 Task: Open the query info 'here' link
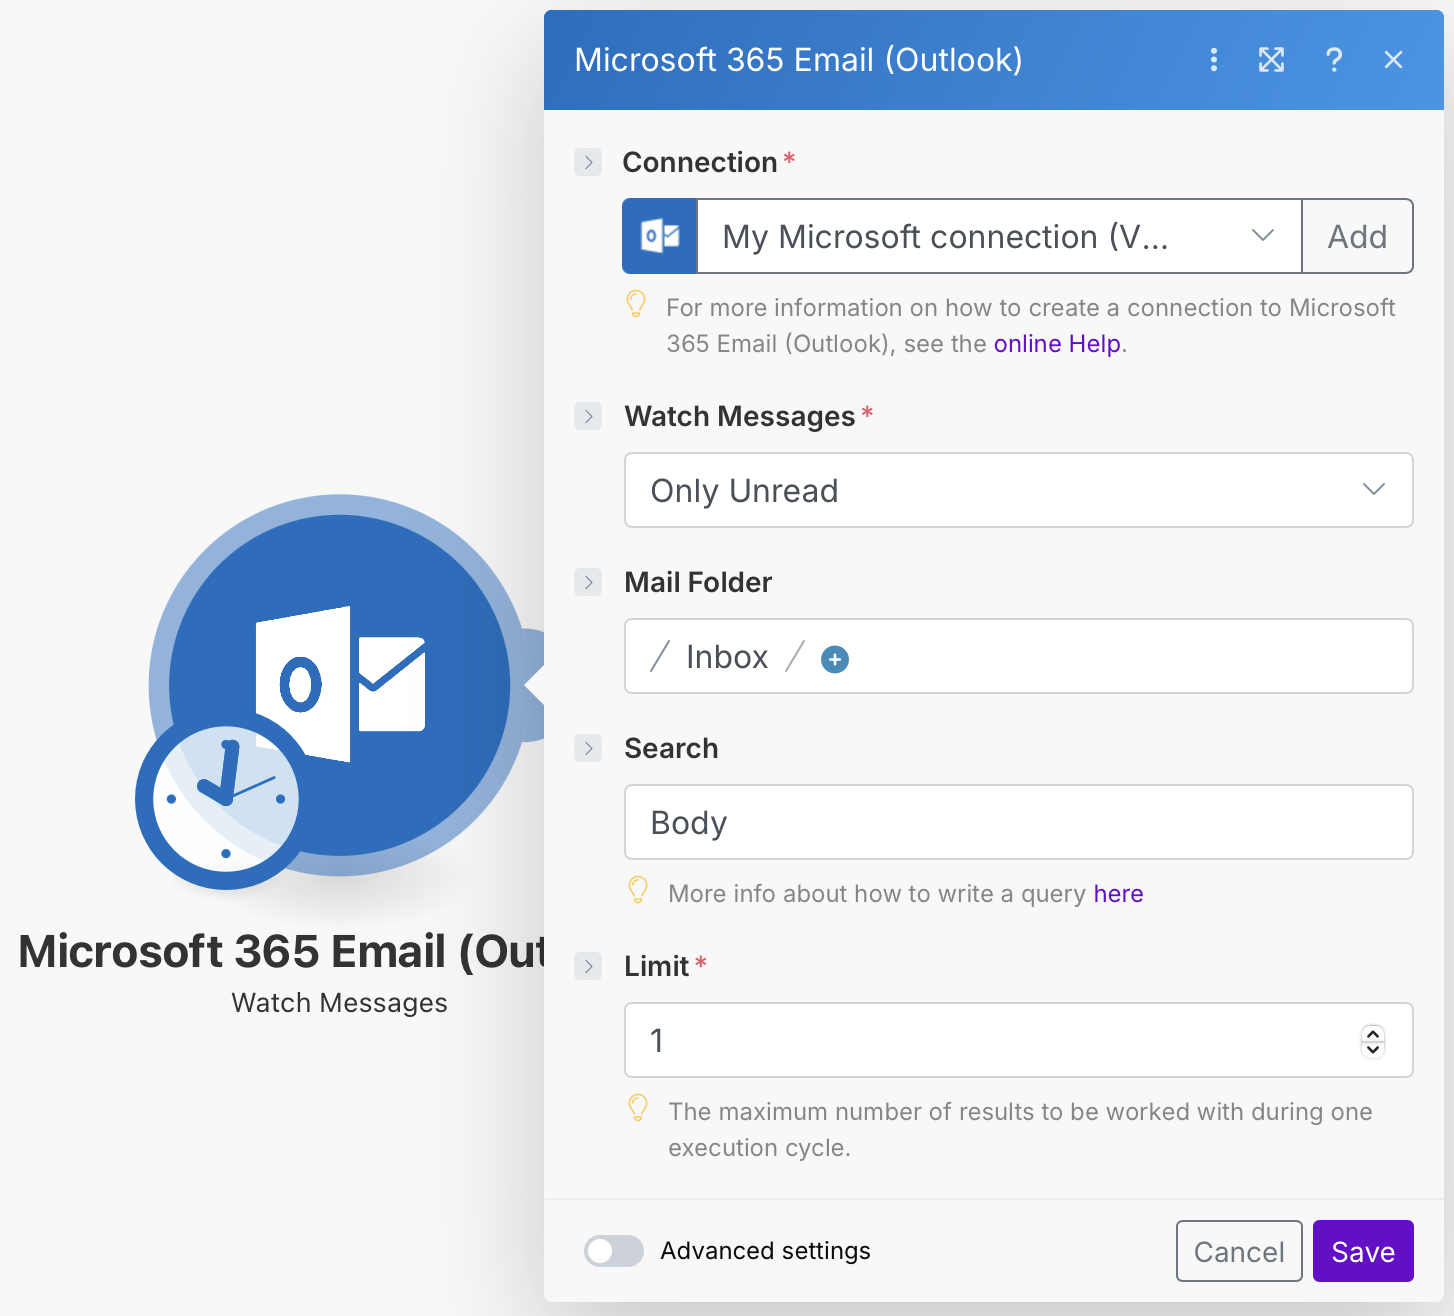(x=1118, y=894)
